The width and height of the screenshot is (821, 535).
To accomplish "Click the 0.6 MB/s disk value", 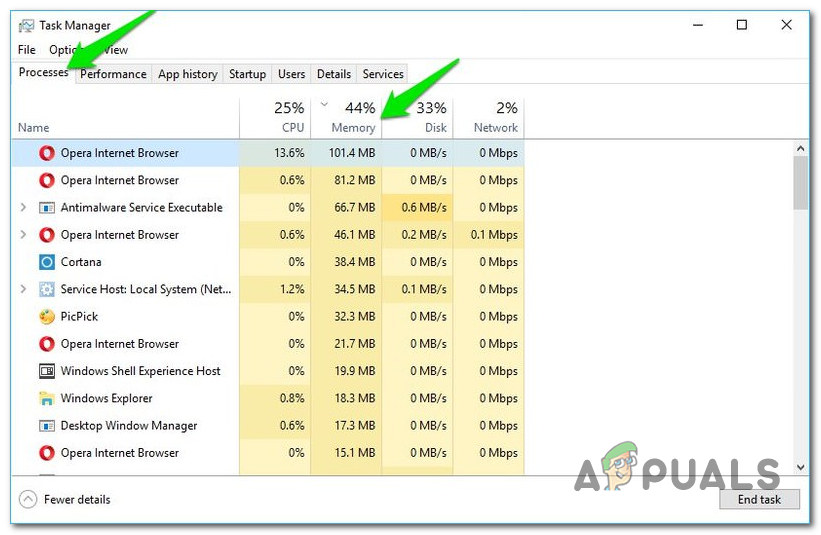I will click(x=424, y=208).
